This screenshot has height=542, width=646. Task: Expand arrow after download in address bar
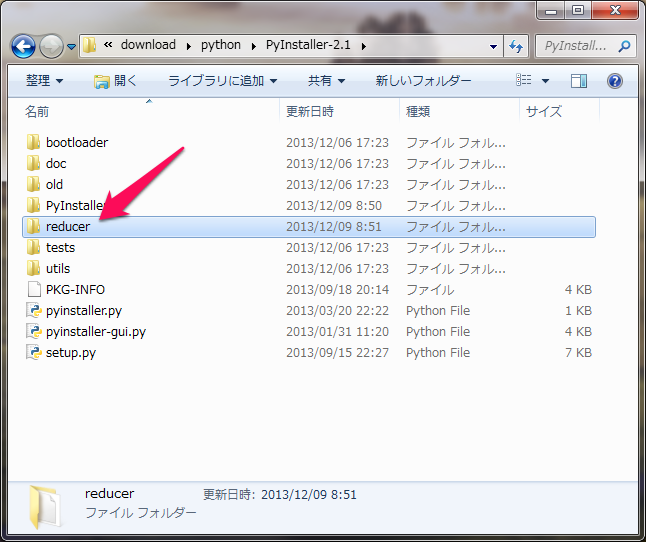pos(189,46)
